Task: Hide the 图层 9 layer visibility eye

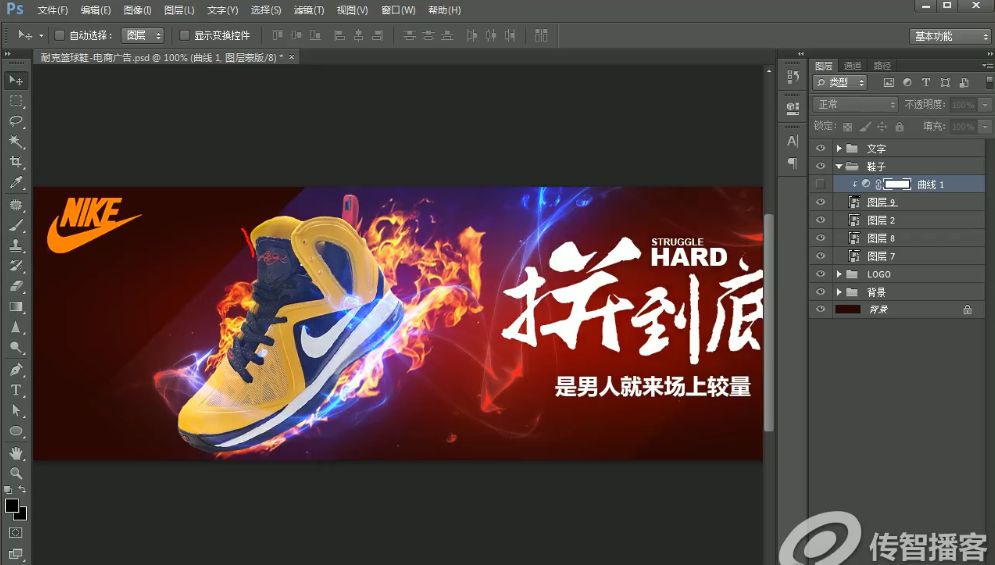Action: pyautogui.click(x=820, y=202)
